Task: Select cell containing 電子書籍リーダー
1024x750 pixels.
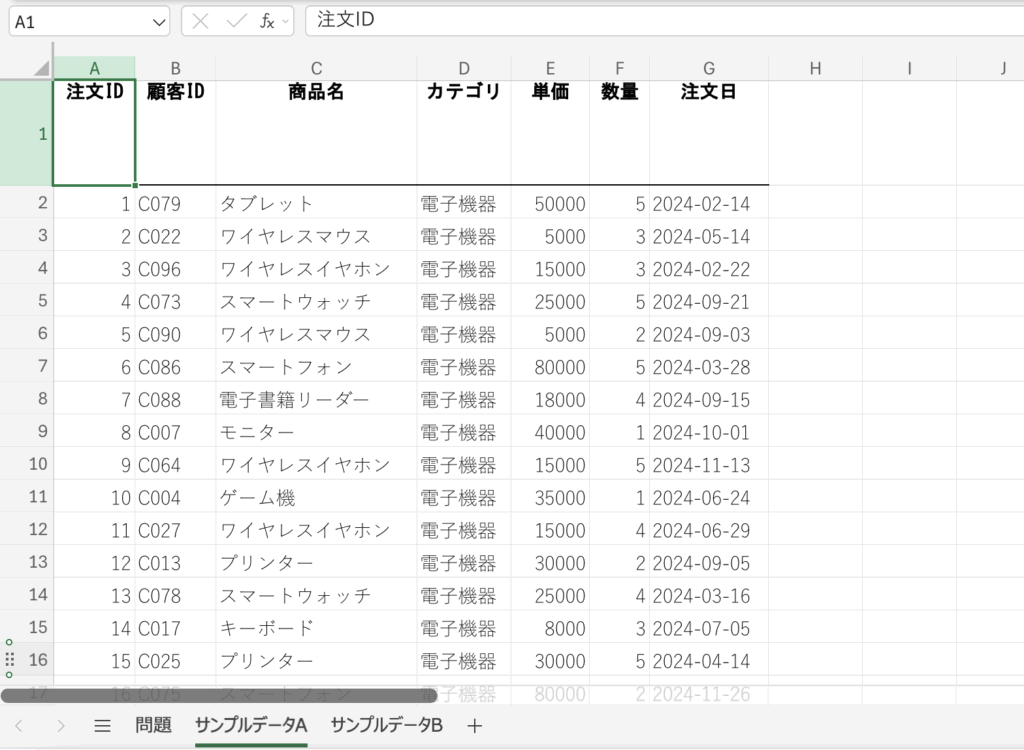Action: tap(316, 400)
